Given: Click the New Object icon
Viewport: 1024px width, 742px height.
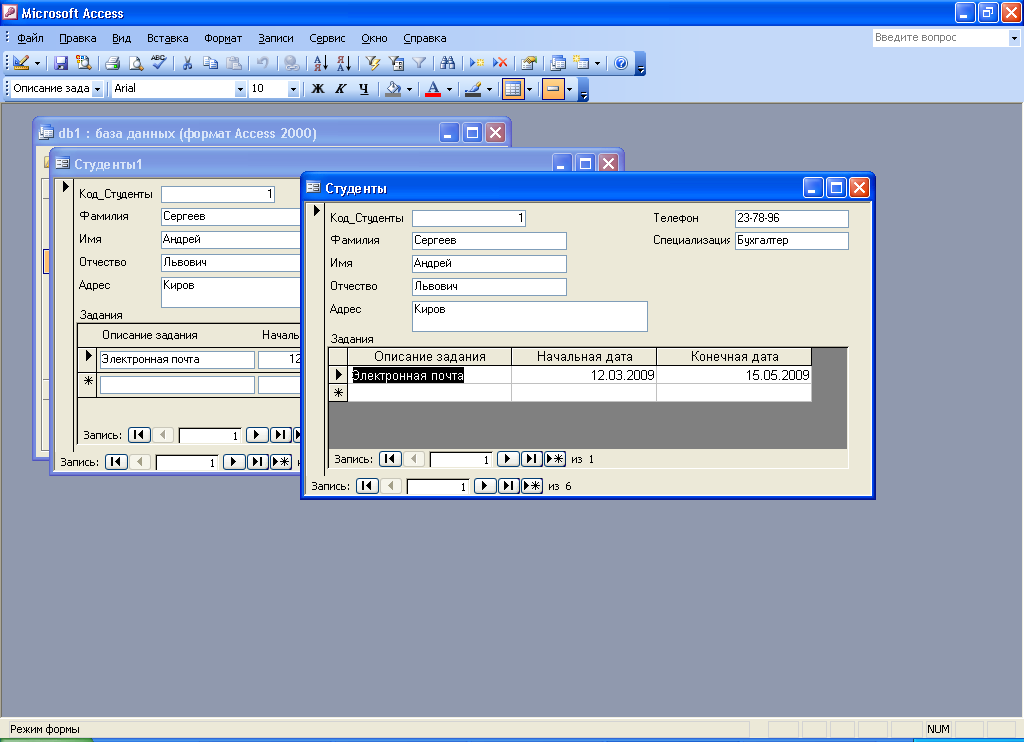Looking at the screenshot, I should (x=581, y=63).
